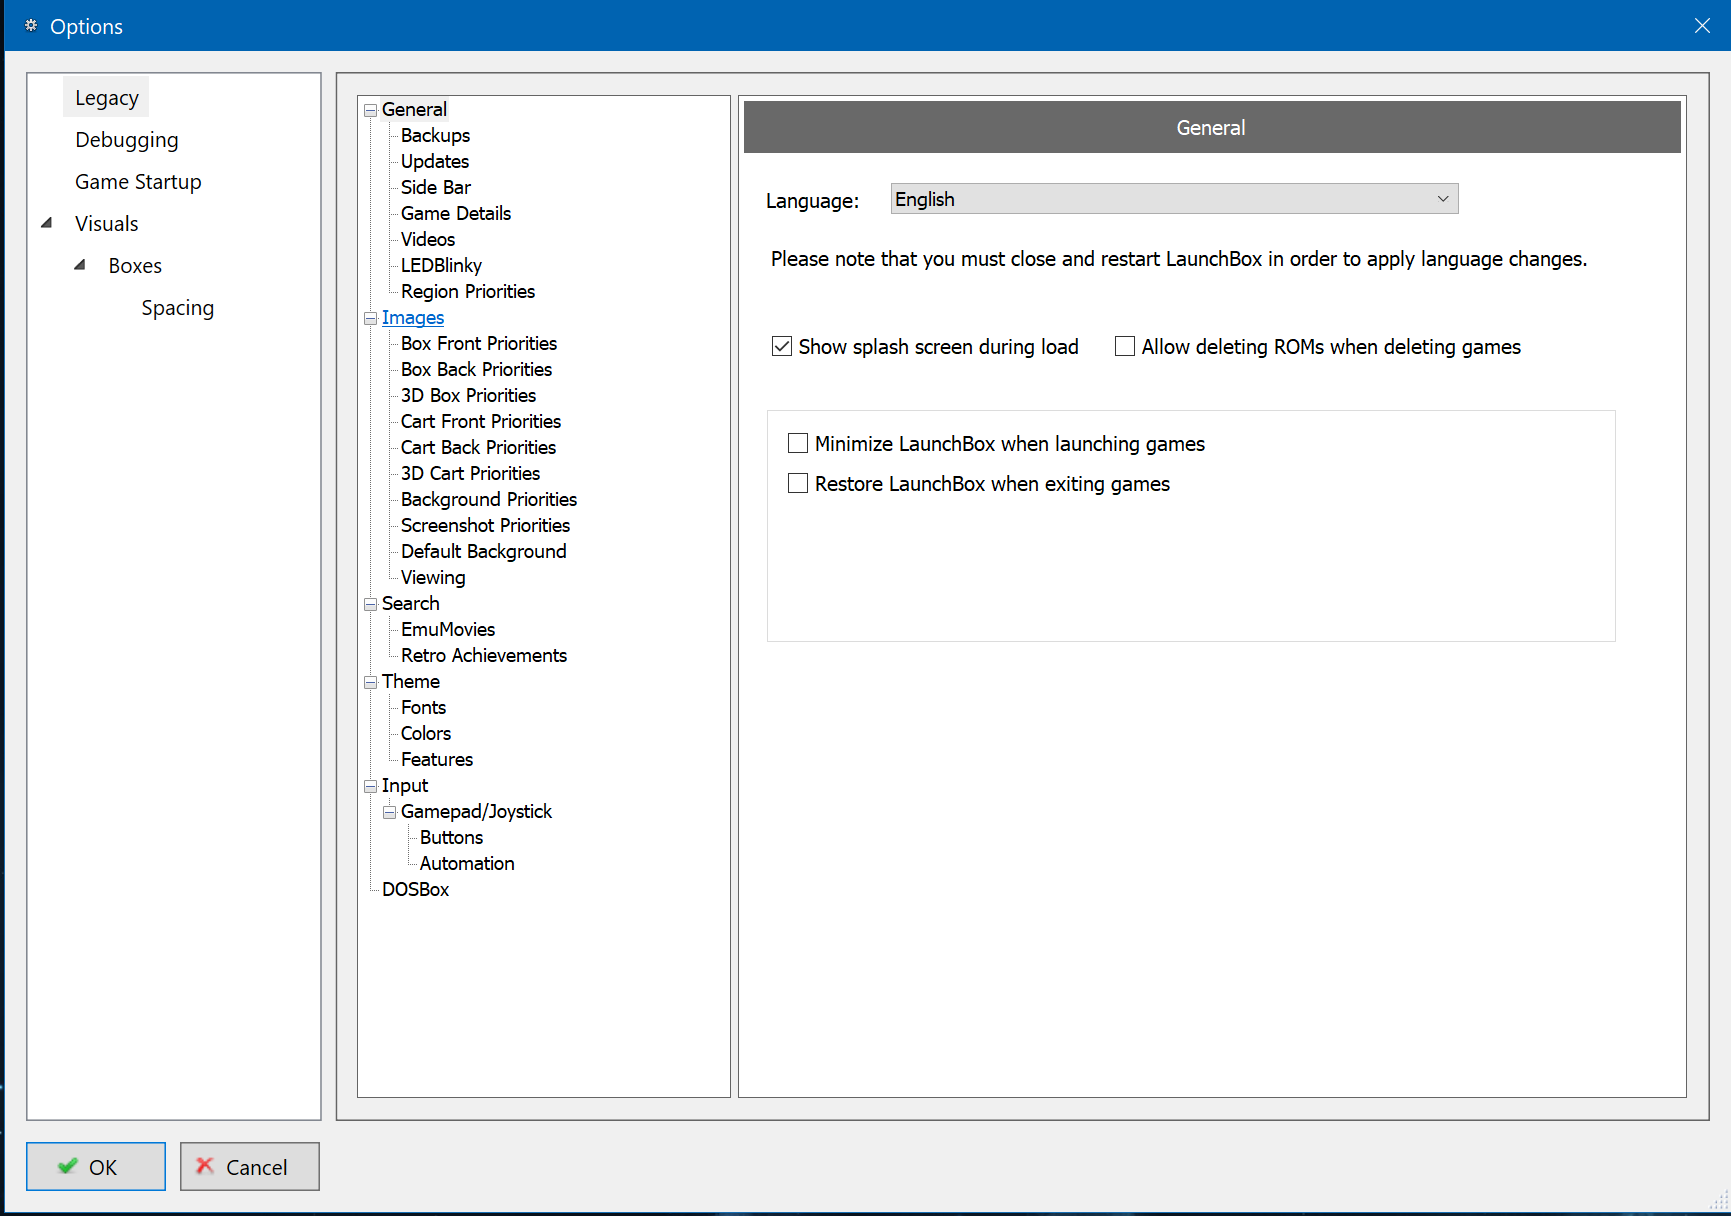Open Box Back Priorities

[476, 370]
